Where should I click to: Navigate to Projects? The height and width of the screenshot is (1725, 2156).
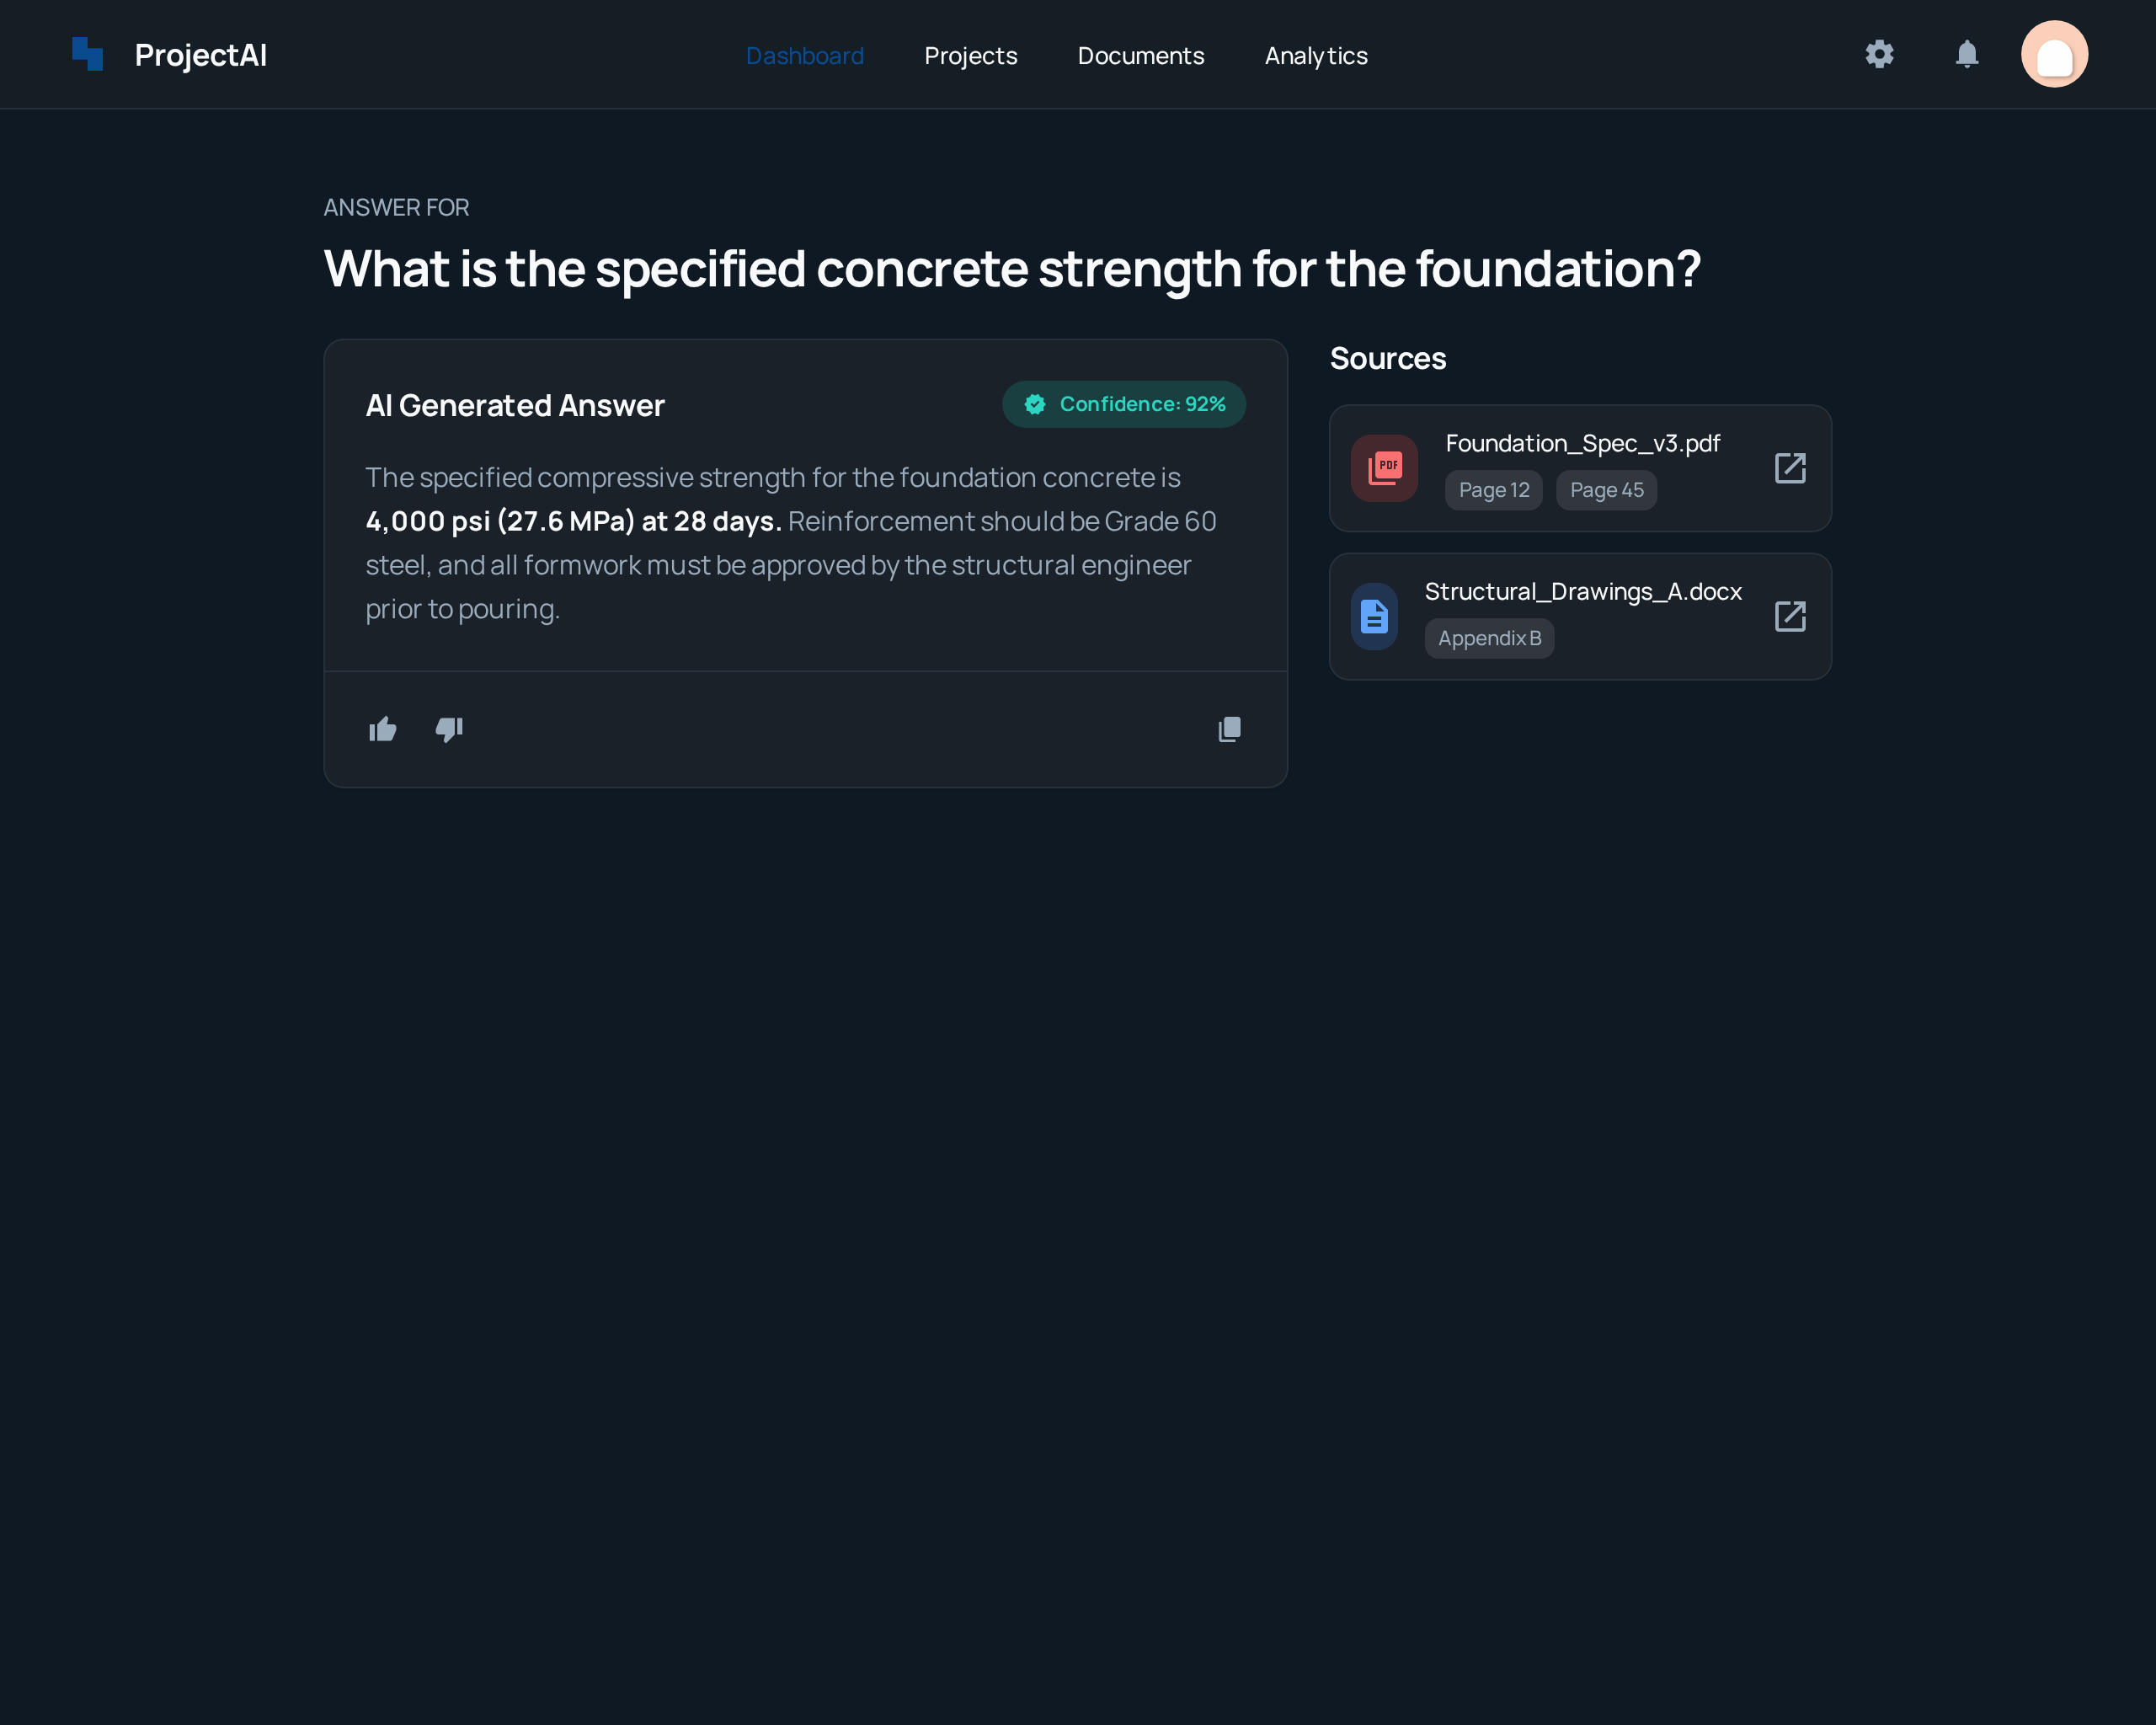[x=971, y=55]
